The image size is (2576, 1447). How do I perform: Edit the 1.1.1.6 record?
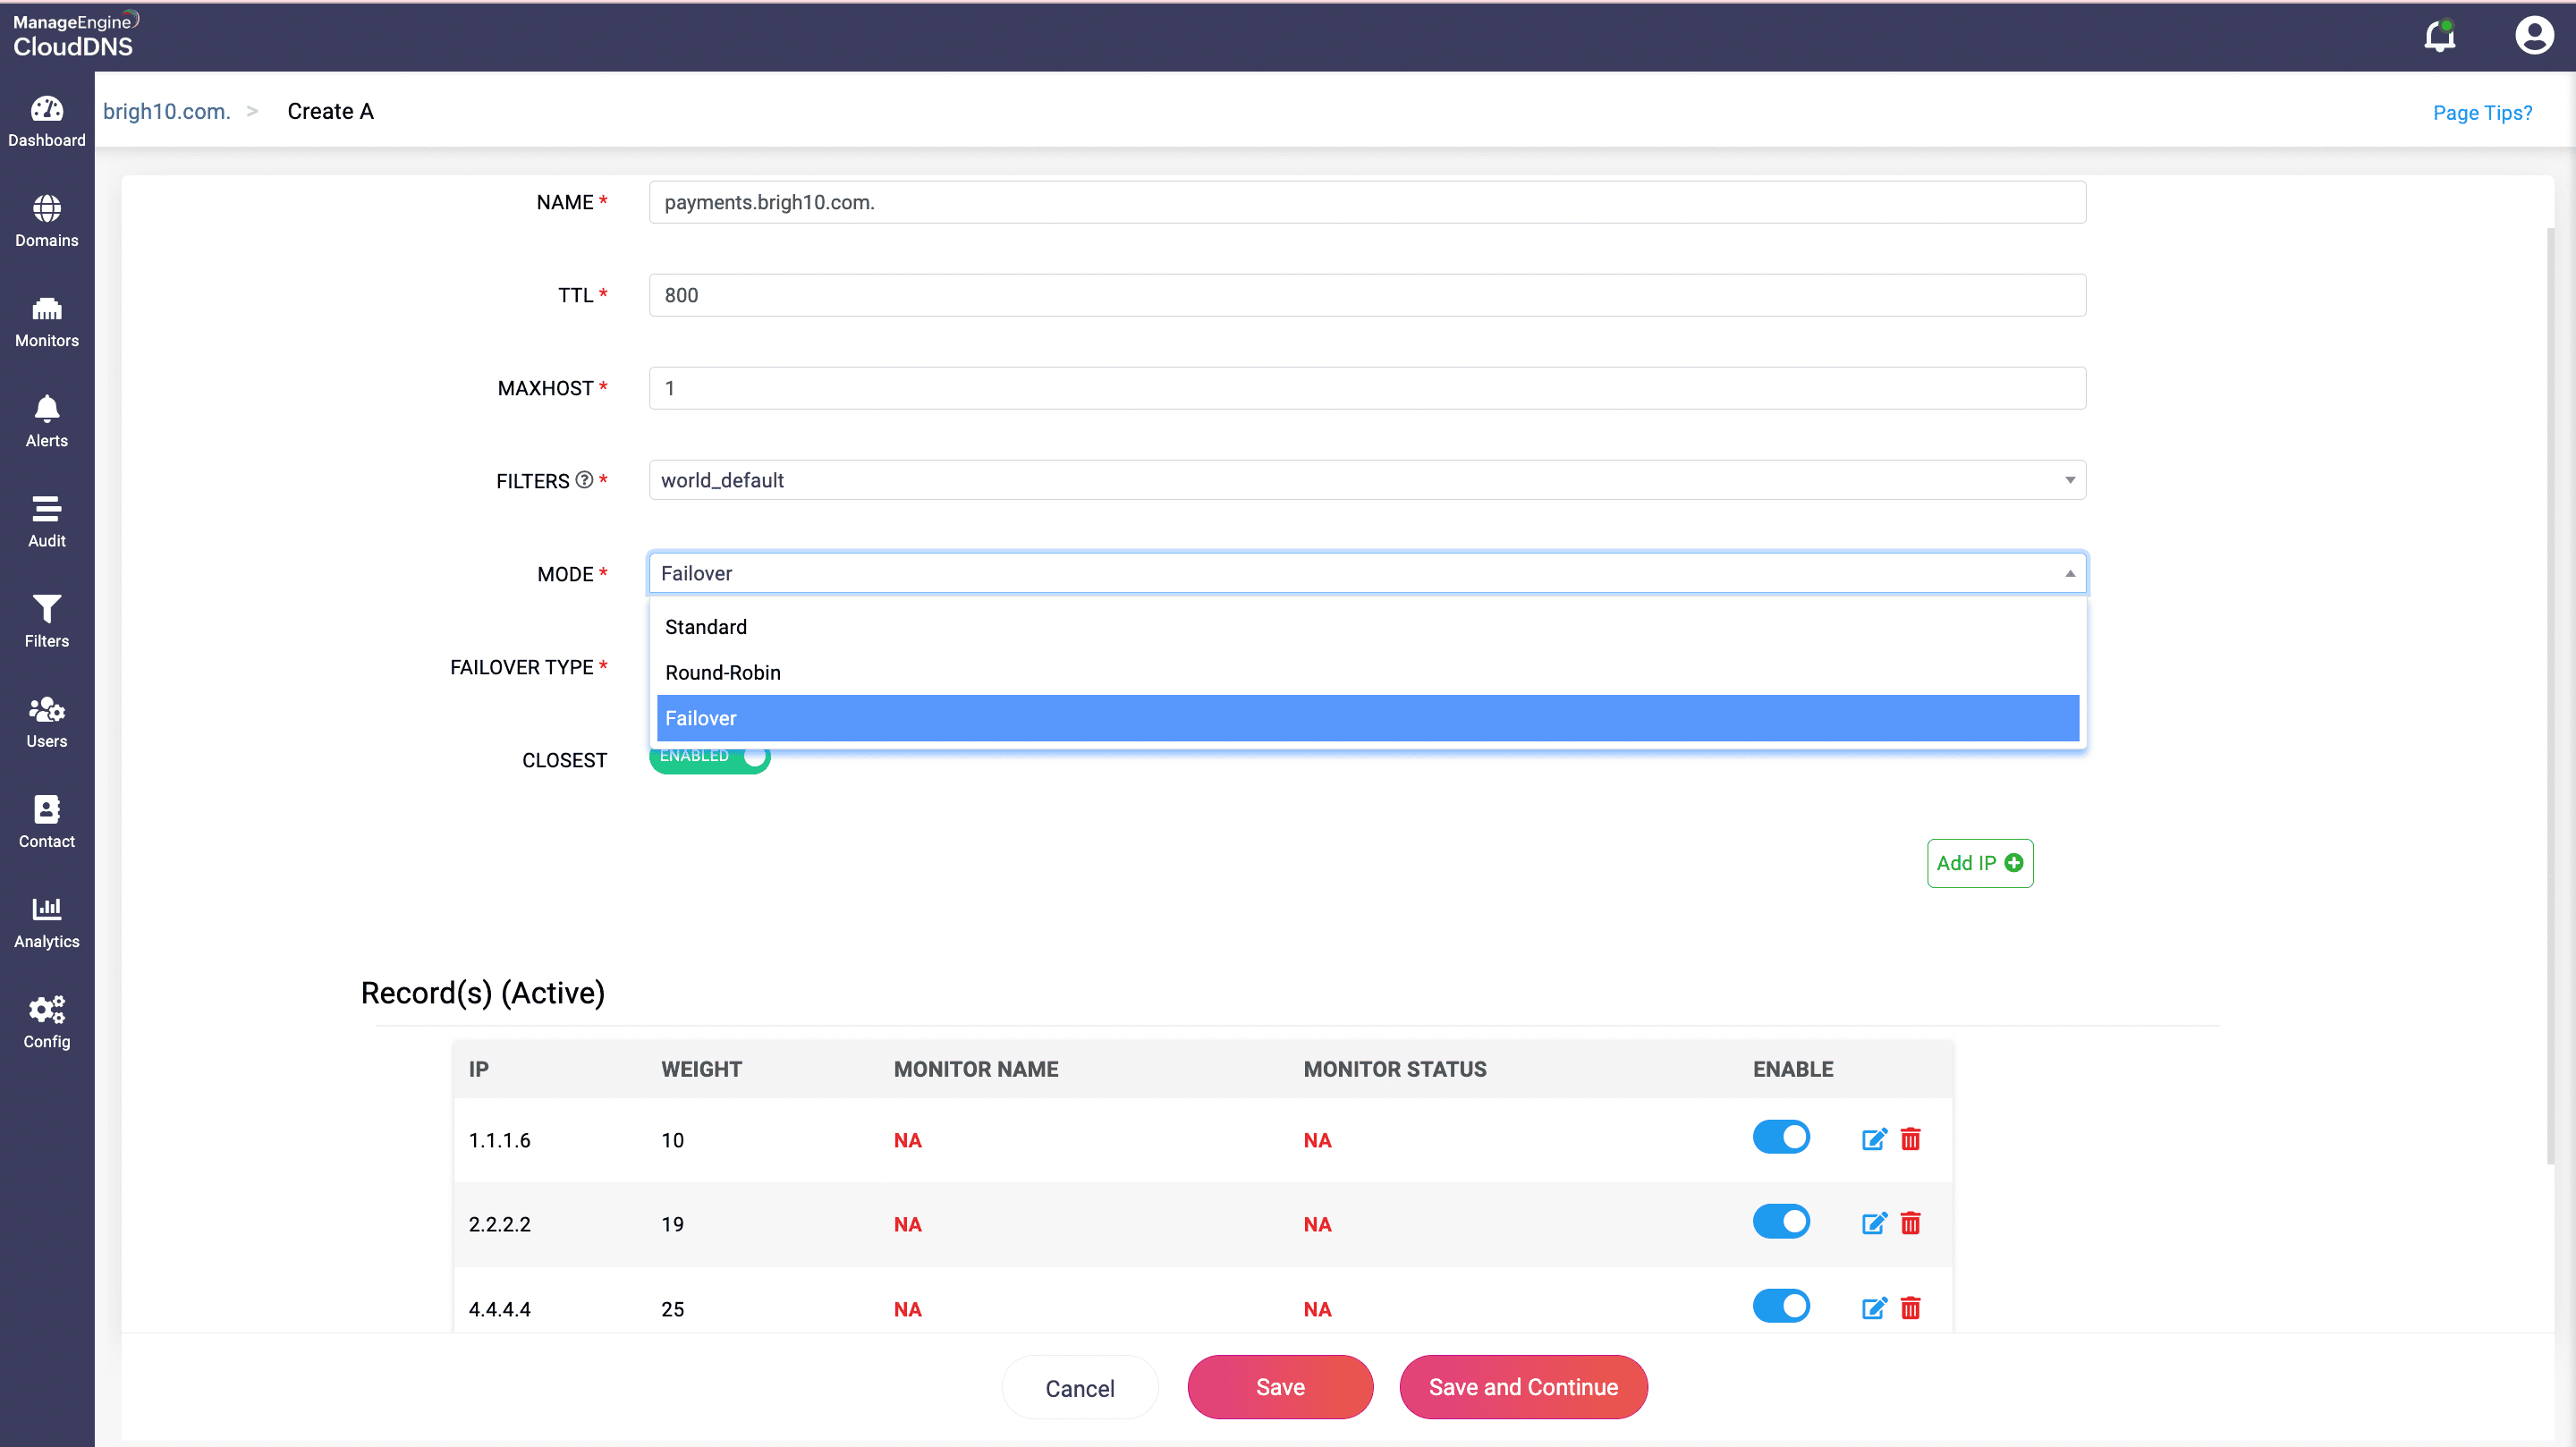click(x=1874, y=1139)
